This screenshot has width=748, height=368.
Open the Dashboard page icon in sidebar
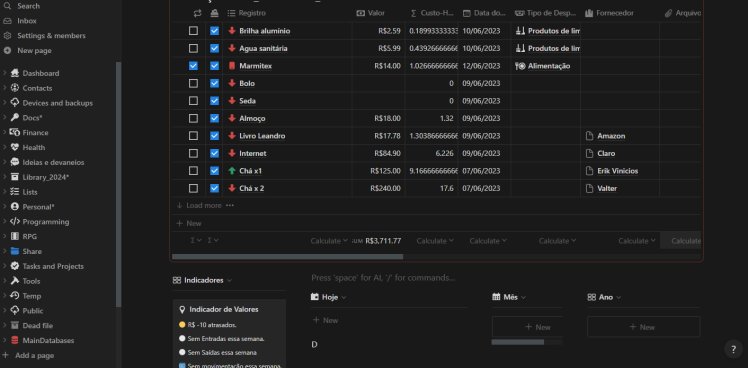(x=14, y=73)
